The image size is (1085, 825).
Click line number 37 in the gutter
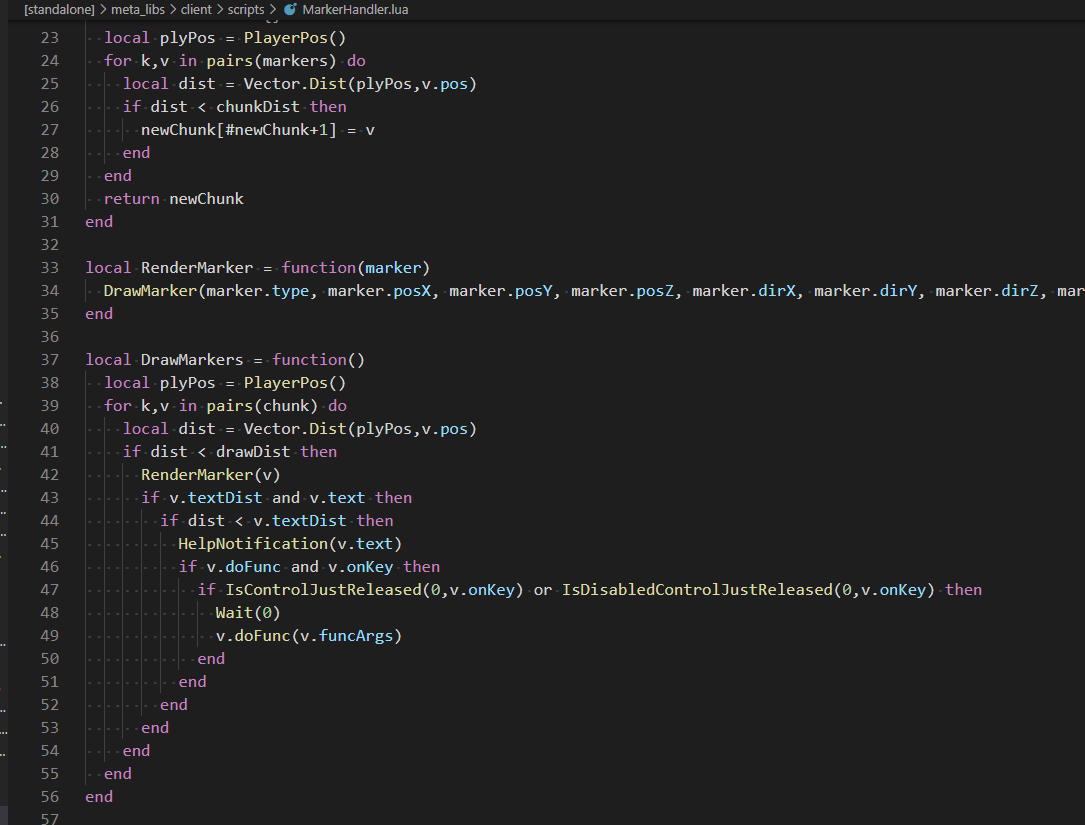point(50,360)
